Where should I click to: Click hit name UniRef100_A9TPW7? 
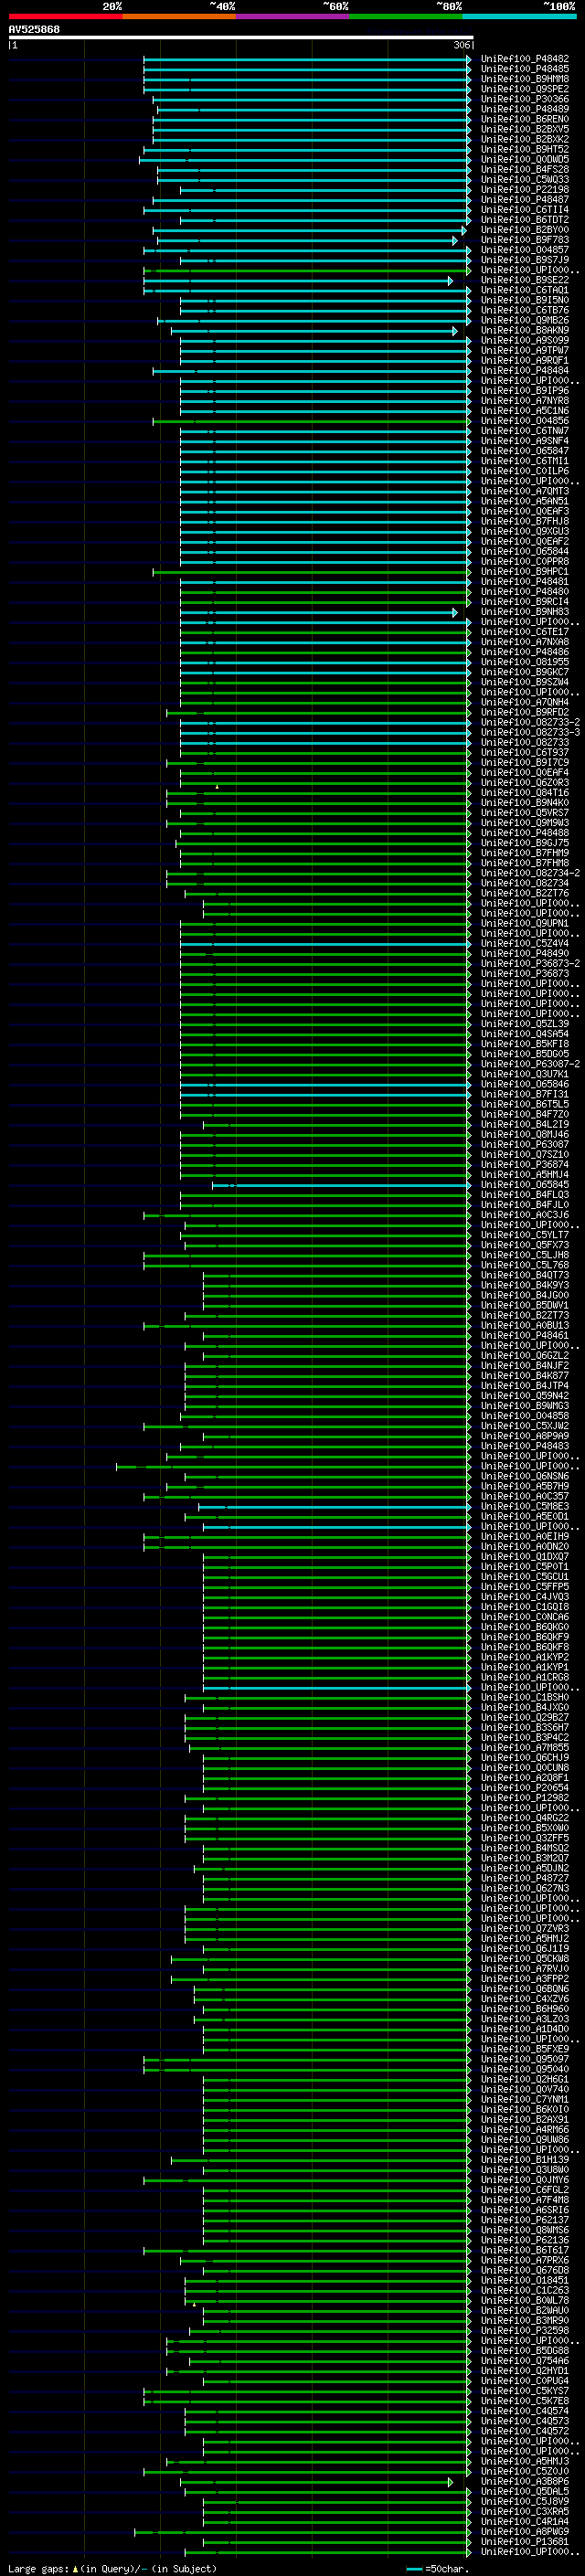point(524,350)
